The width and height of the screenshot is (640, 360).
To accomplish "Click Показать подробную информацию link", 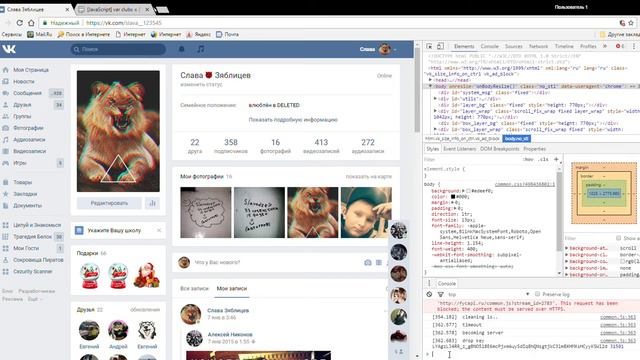I will coord(293,120).
